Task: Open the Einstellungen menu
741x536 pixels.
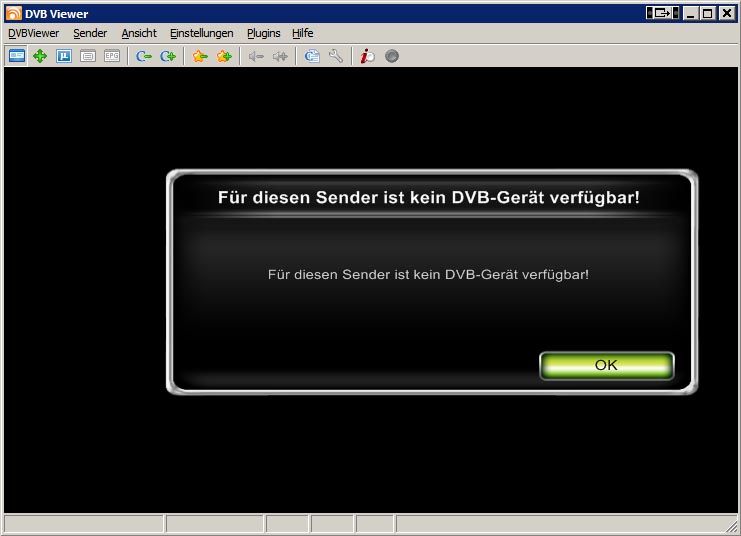Action: (x=202, y=33)
